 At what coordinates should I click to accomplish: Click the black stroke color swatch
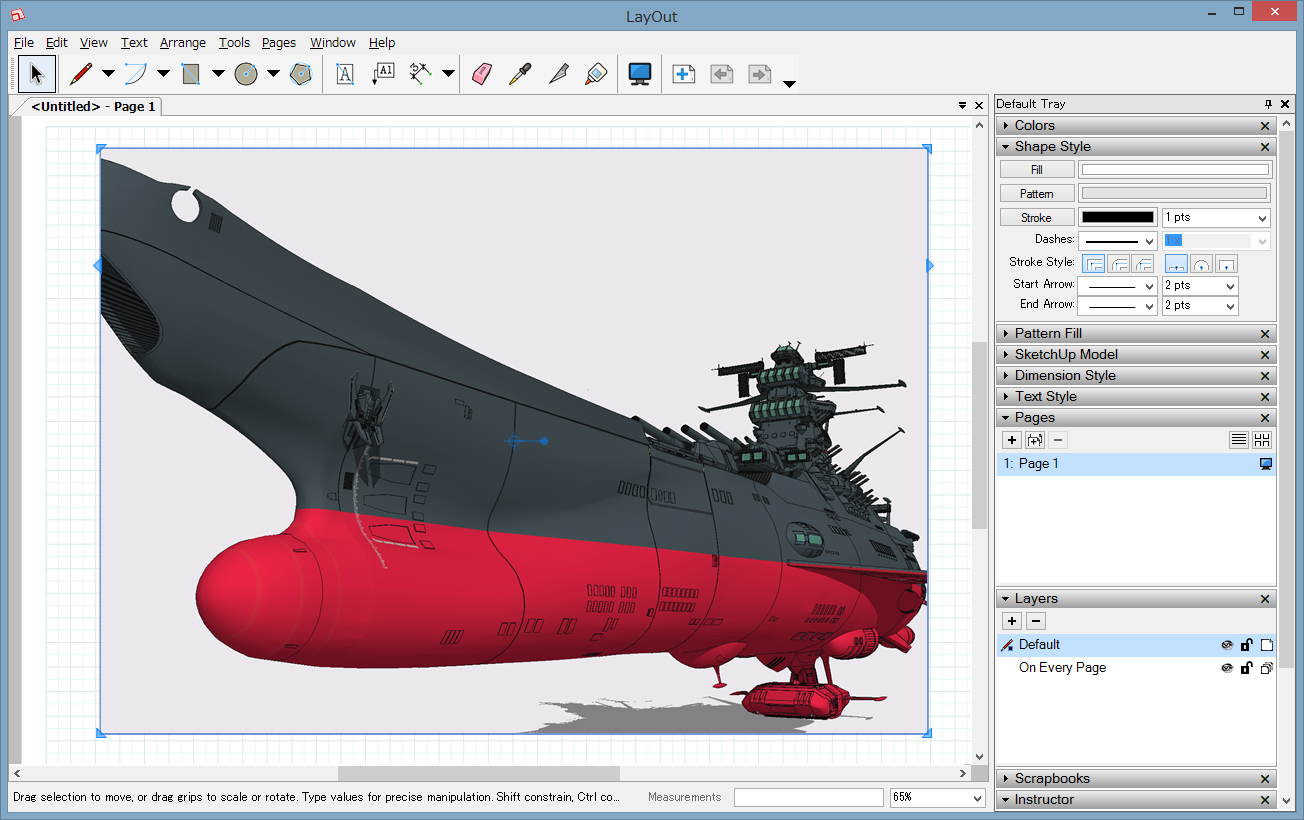coord(1118,217)
